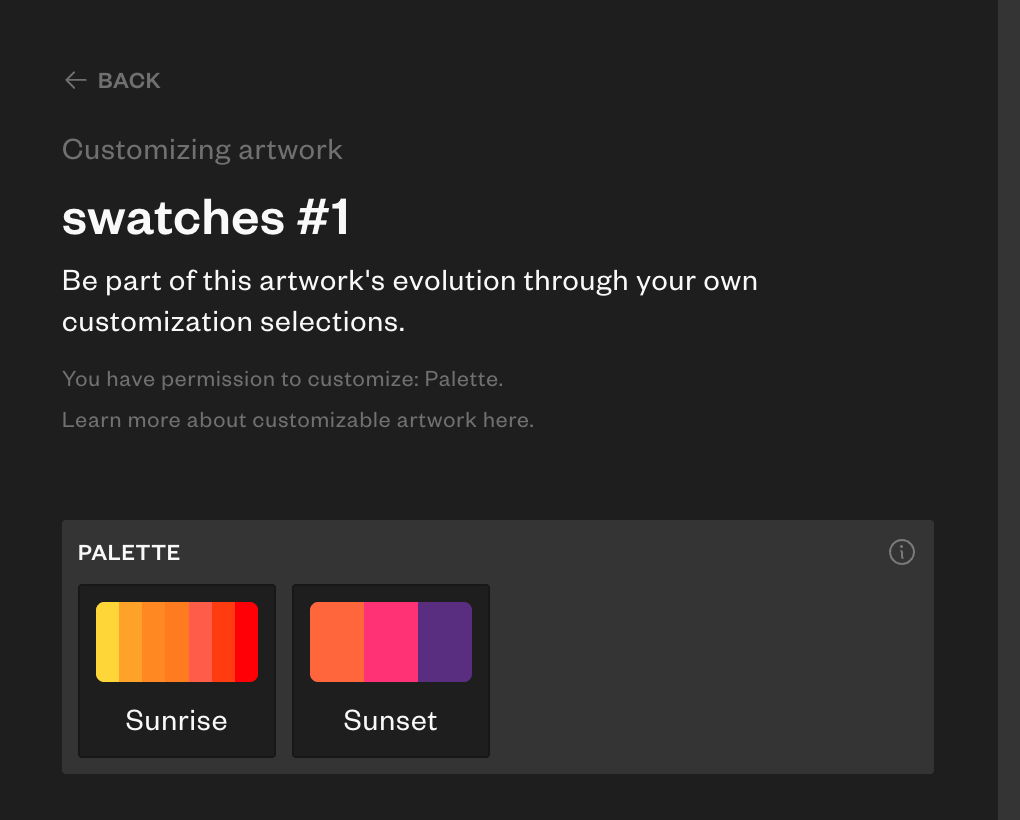Image resolution: width=1020 pixels, height=820 pixels.
Task: Click the Sunset label text
Action: pyautogui.click(x=391, y=720)
